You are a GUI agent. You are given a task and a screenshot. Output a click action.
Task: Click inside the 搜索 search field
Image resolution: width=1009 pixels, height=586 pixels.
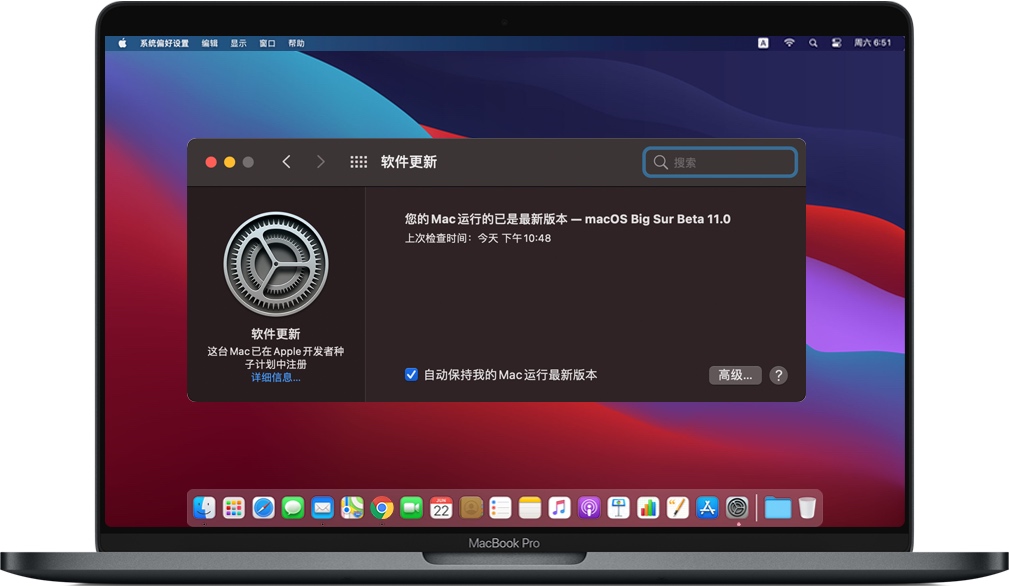pyautogui.click(x=718, y=161)
